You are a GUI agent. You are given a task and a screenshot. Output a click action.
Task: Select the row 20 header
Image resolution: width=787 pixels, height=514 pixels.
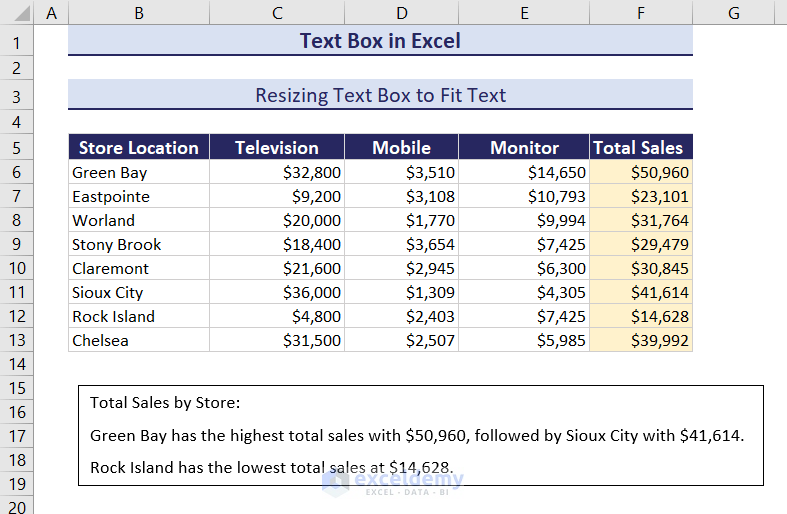click(x=17, y=507)
